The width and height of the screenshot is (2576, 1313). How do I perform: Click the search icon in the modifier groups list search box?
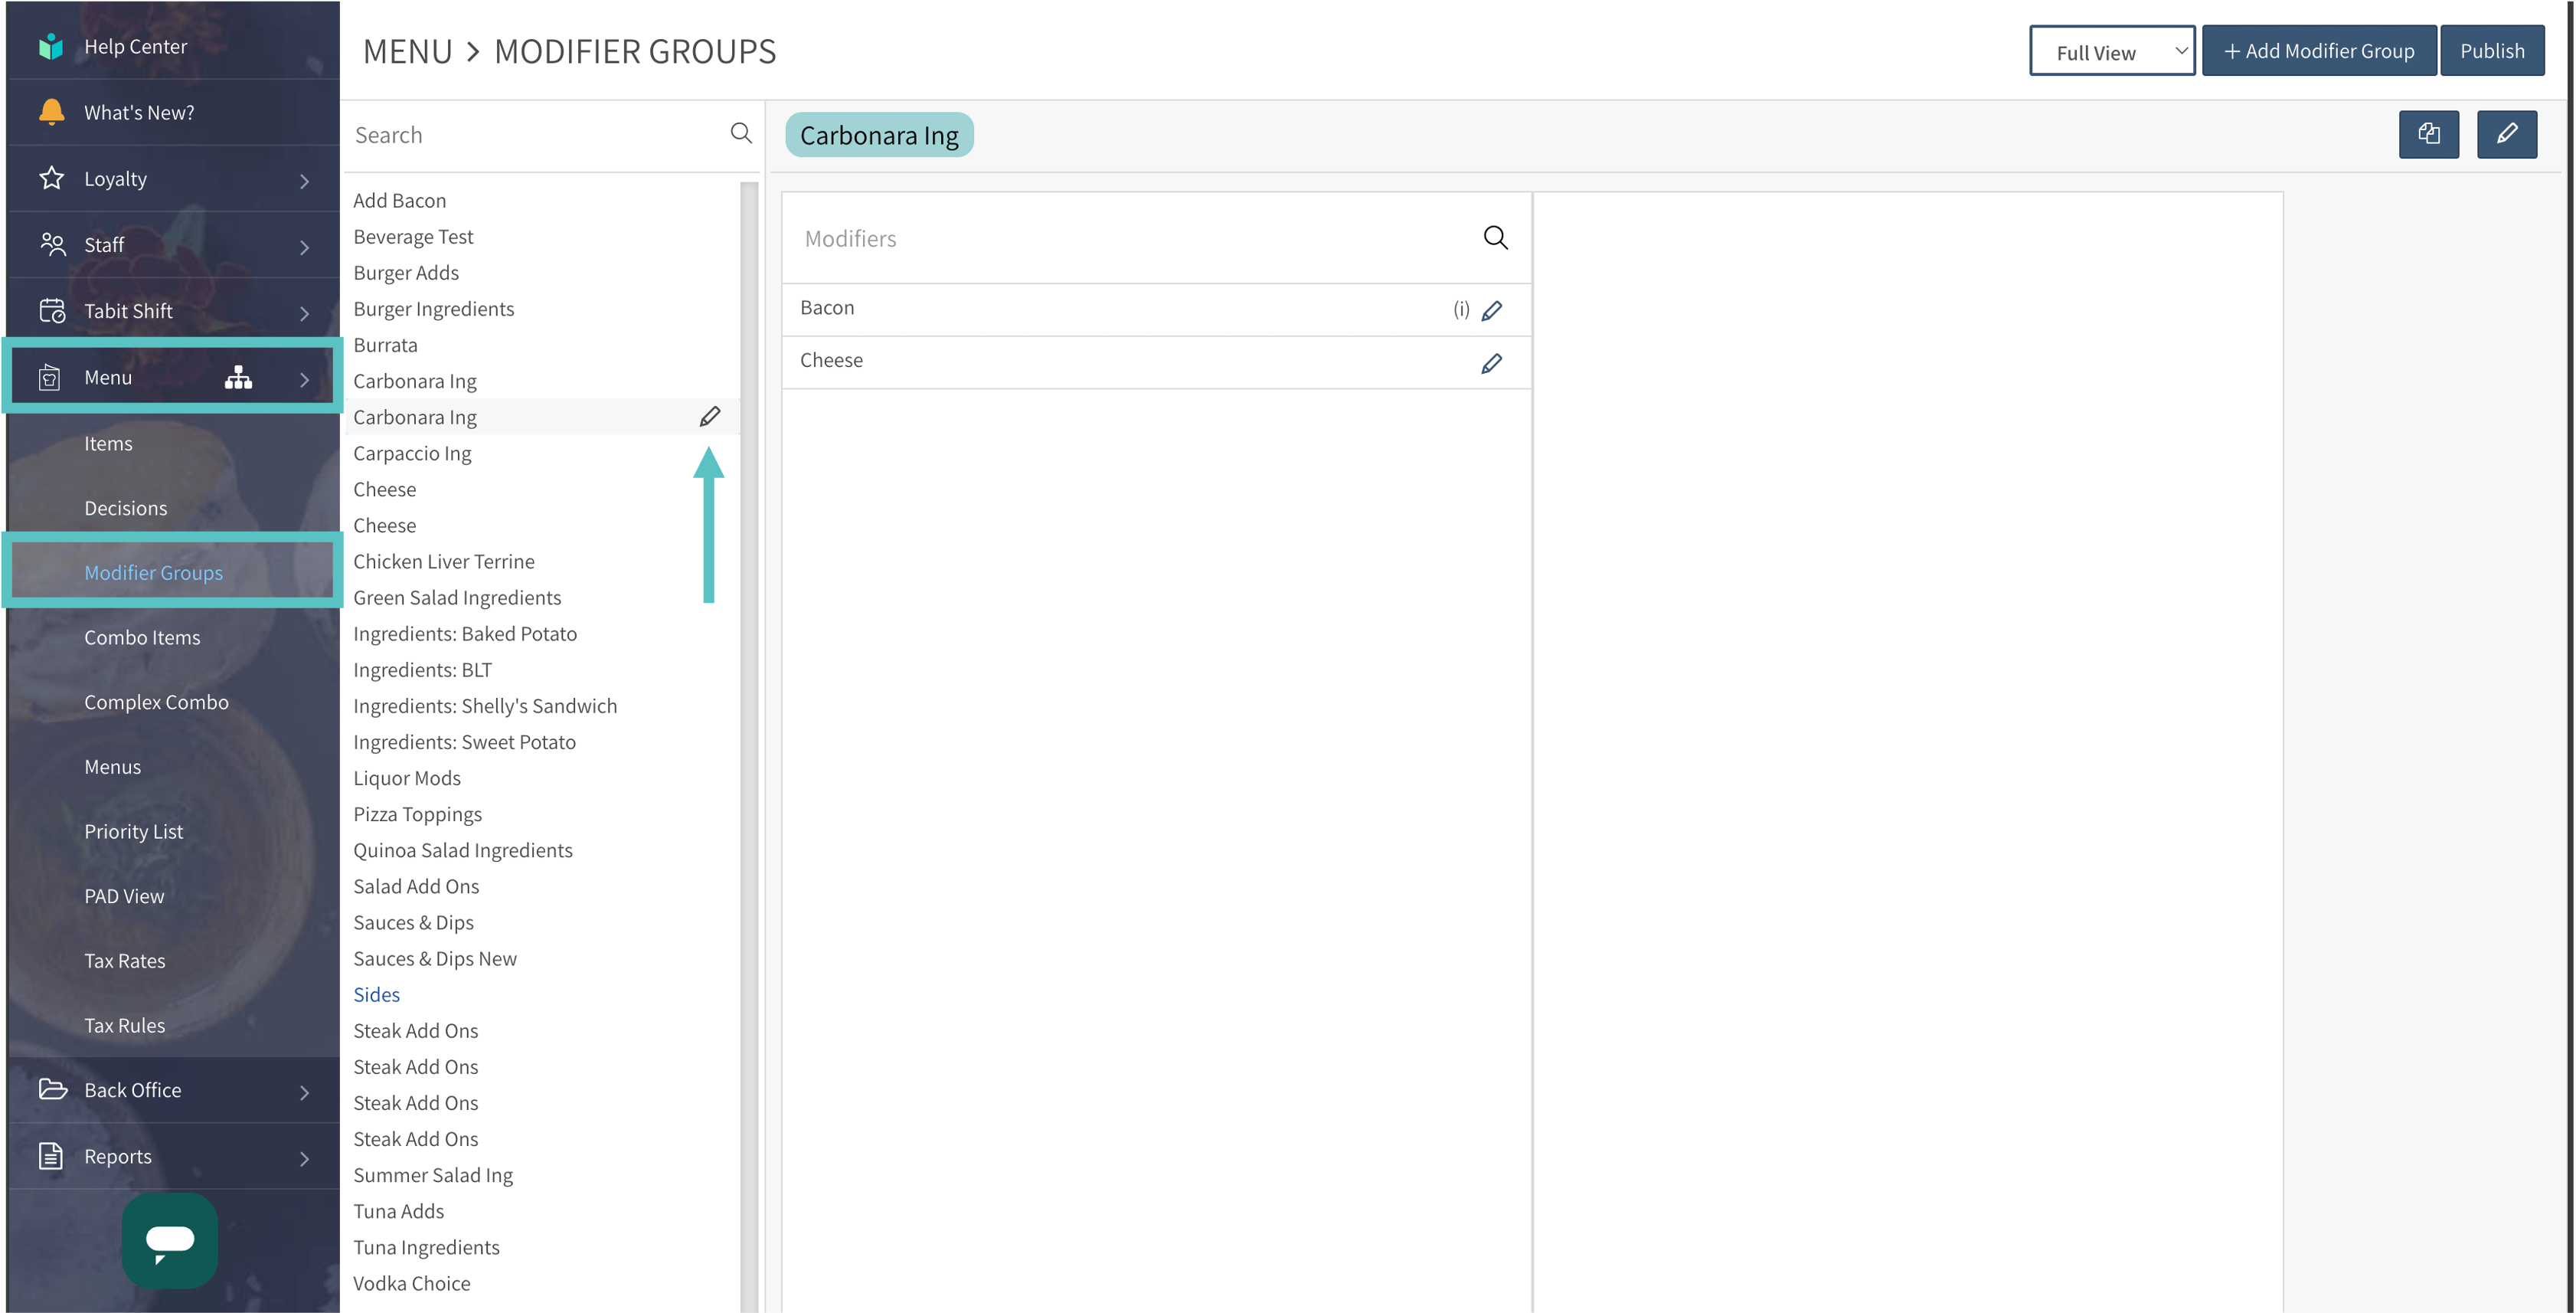[x=741, y=133]
